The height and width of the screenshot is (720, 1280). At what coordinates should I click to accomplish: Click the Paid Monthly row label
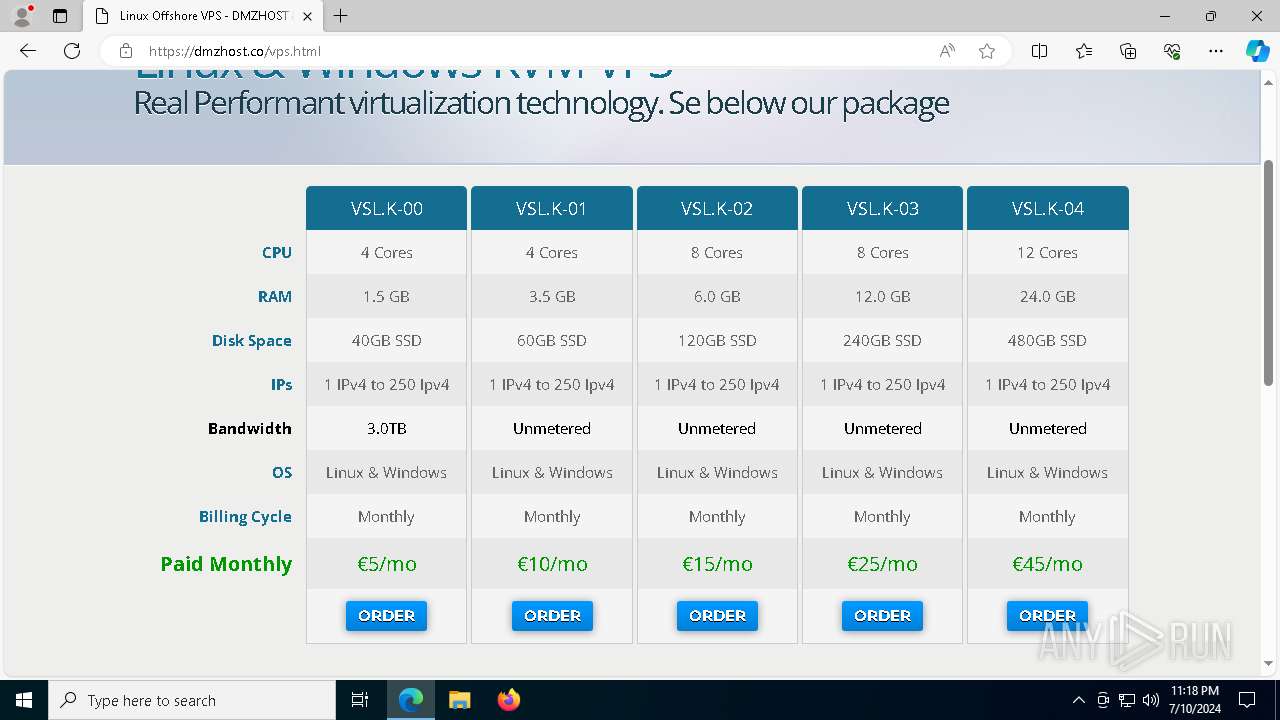click(x=226, y=564)
